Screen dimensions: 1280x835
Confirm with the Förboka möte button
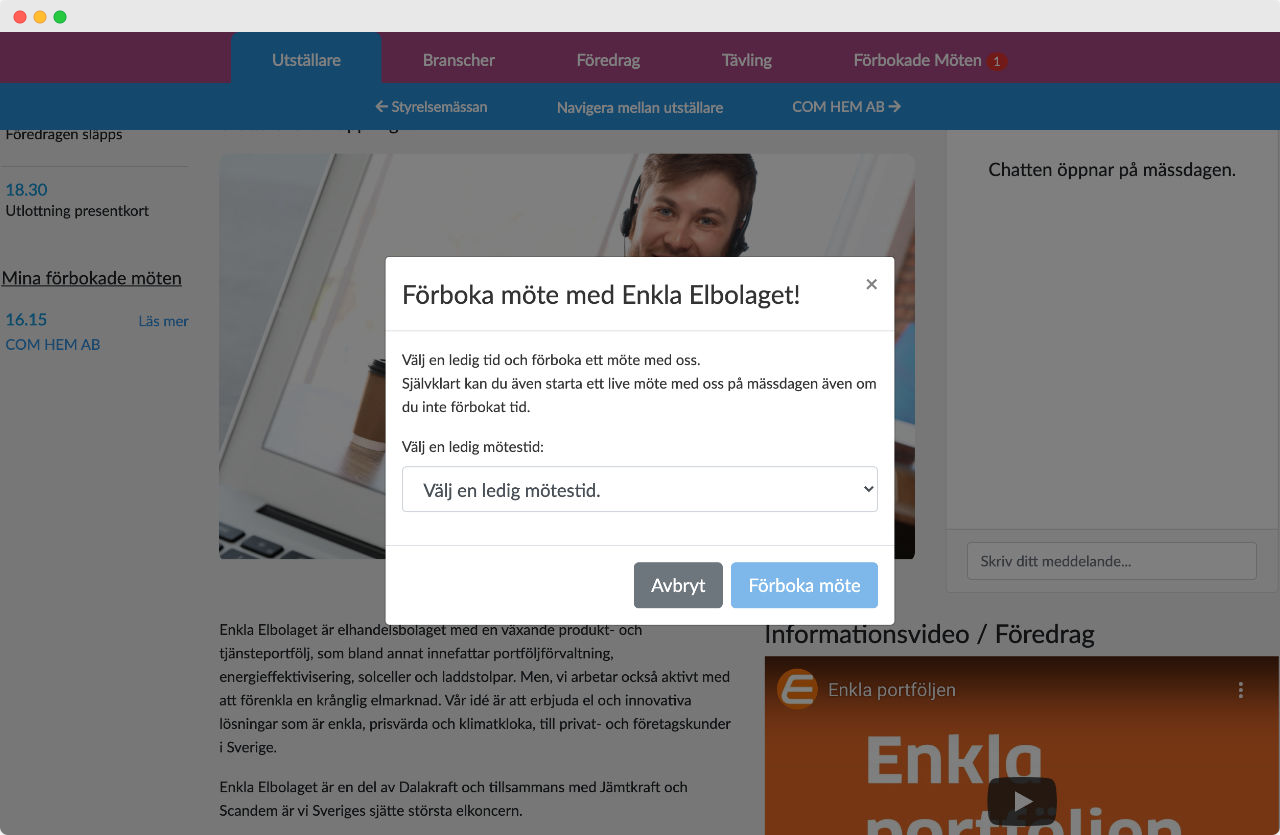pos(804,585)
